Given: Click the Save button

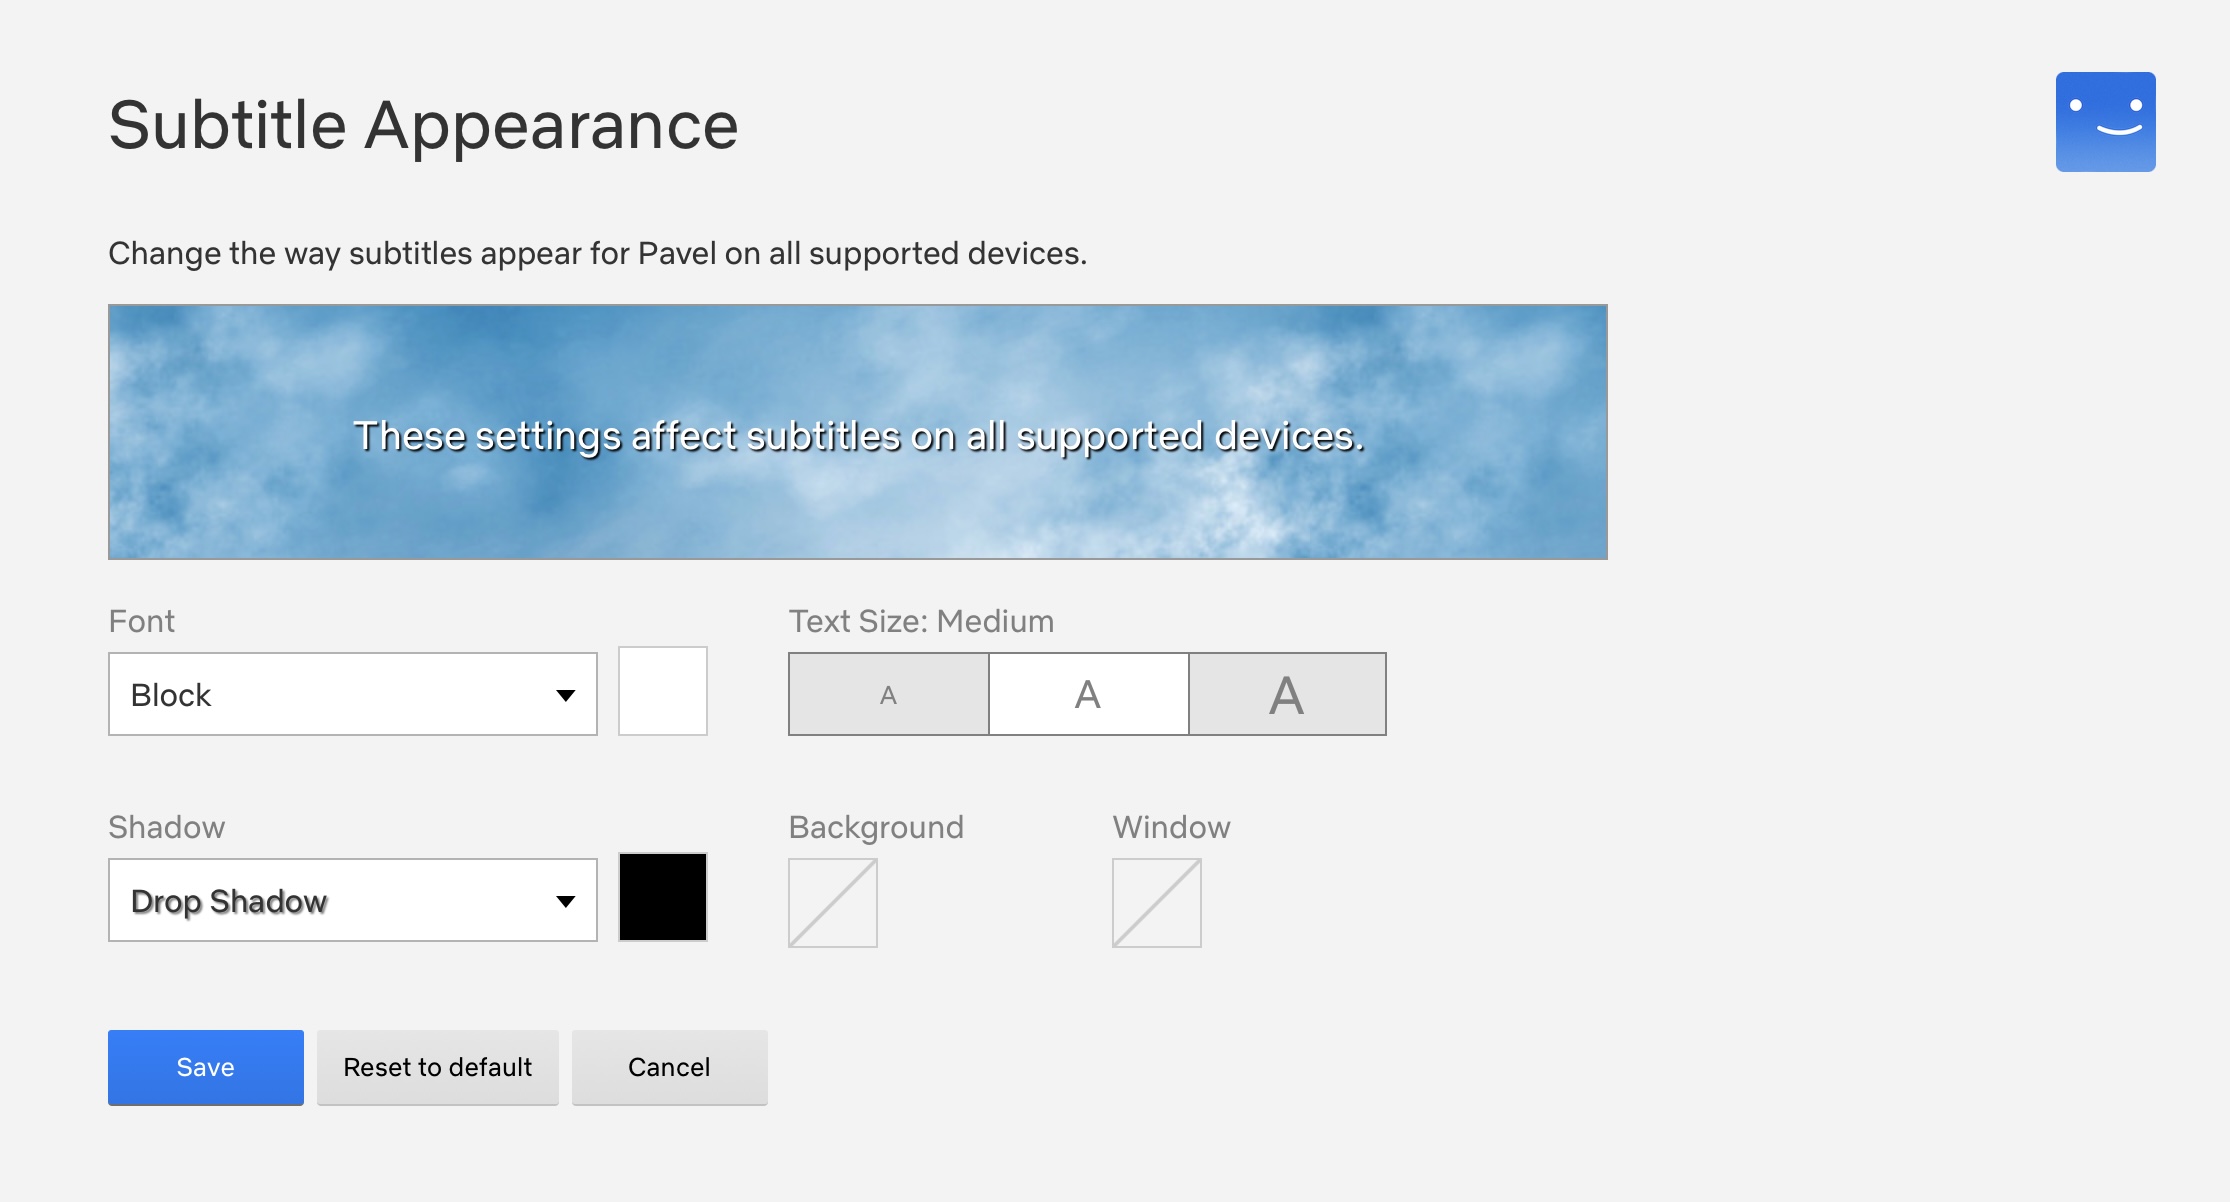Looking at the screenshot, I should [205, 1067].
